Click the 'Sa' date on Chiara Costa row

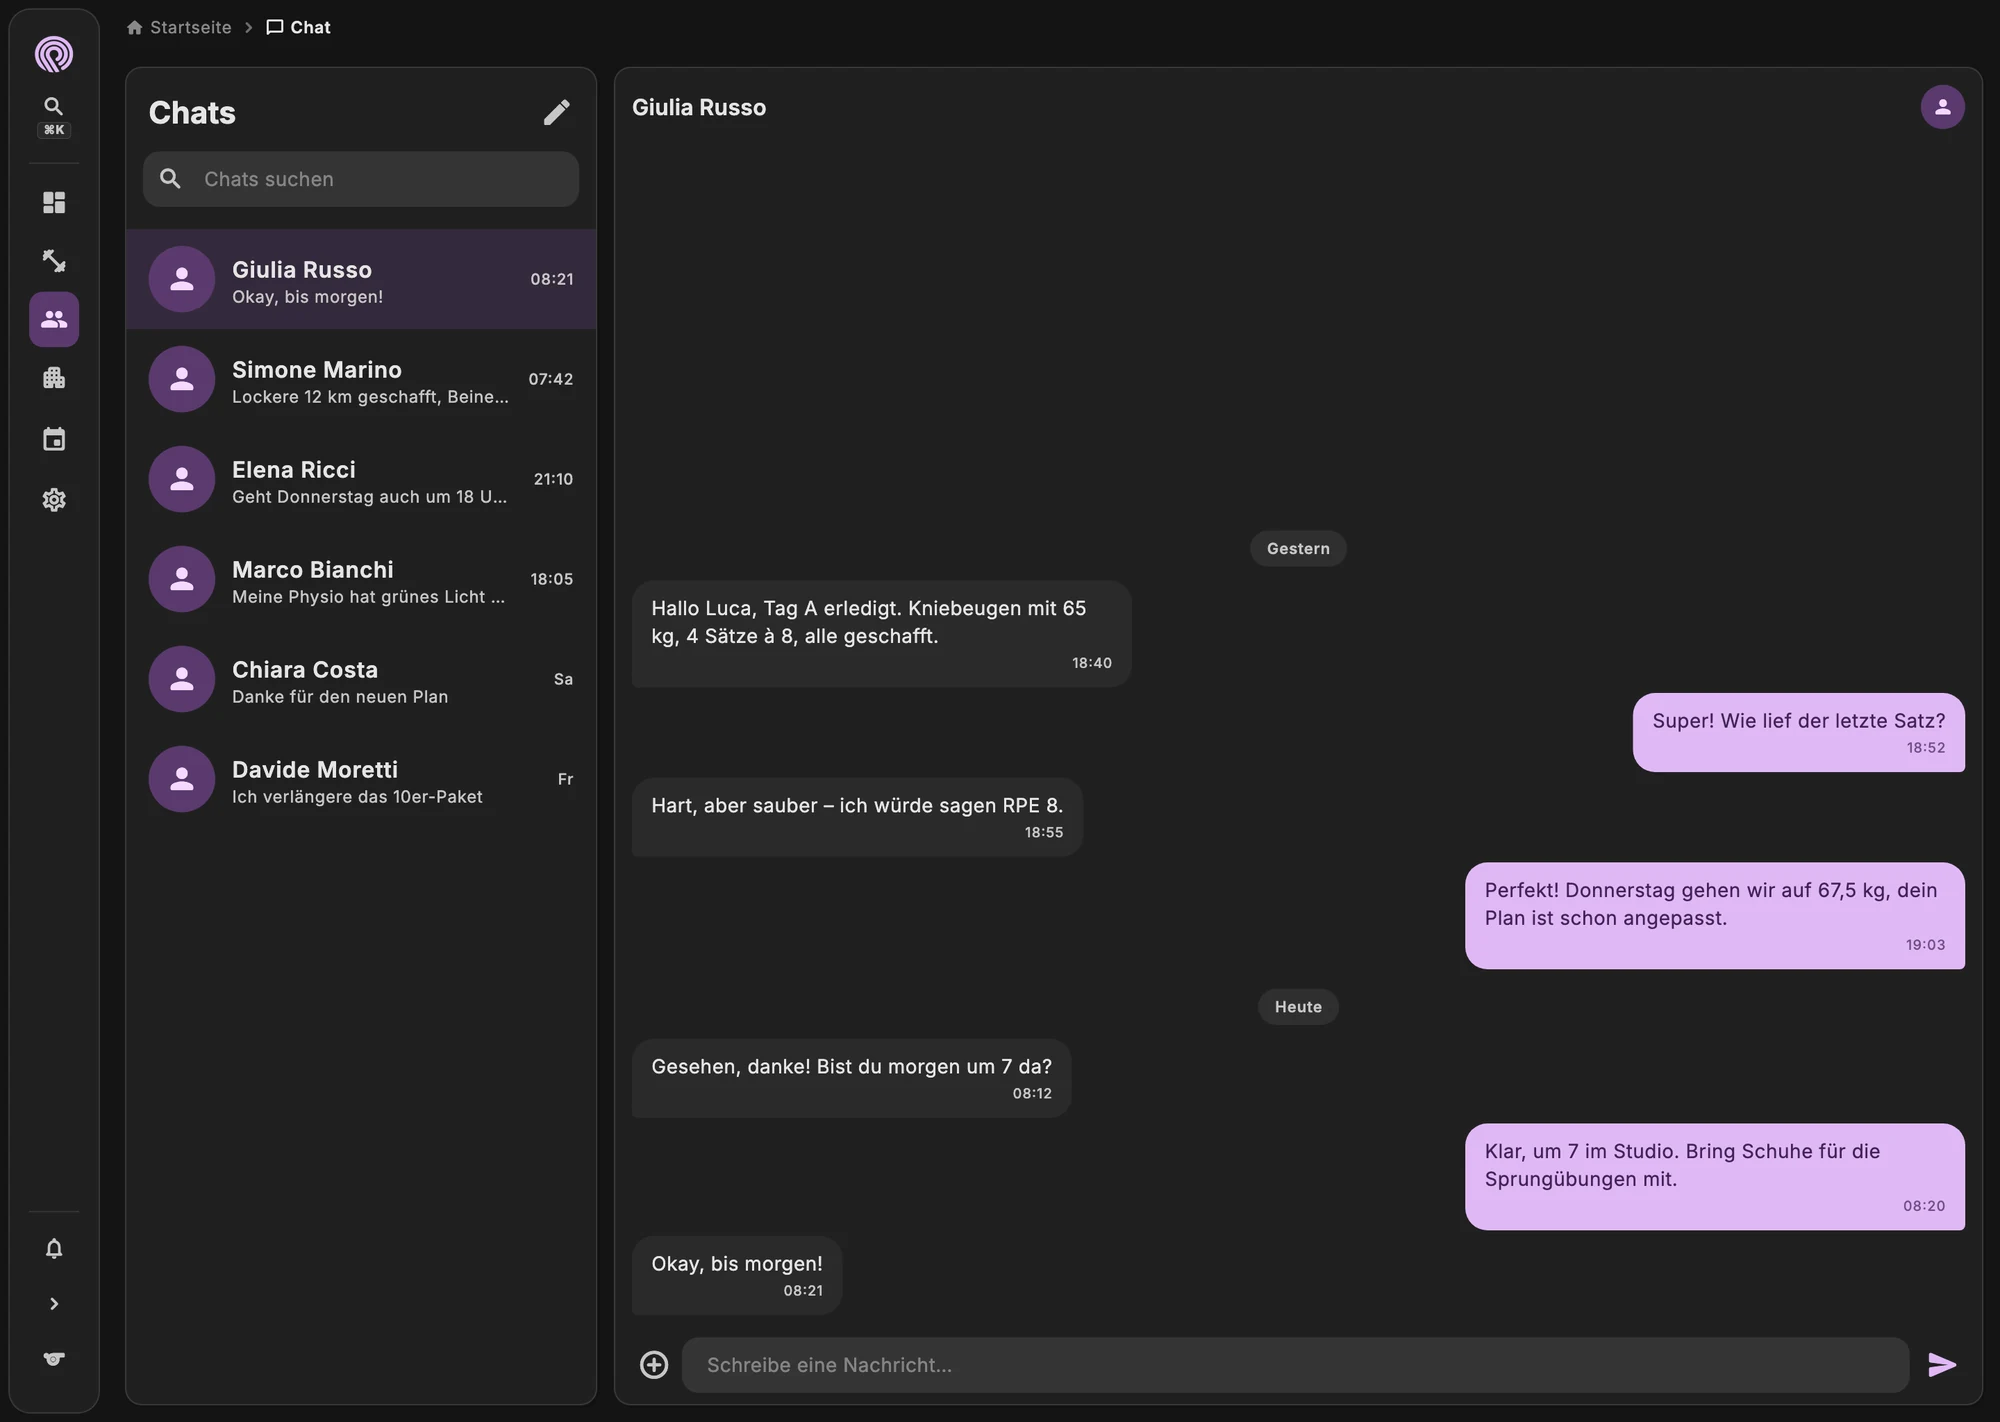point(564,679)
